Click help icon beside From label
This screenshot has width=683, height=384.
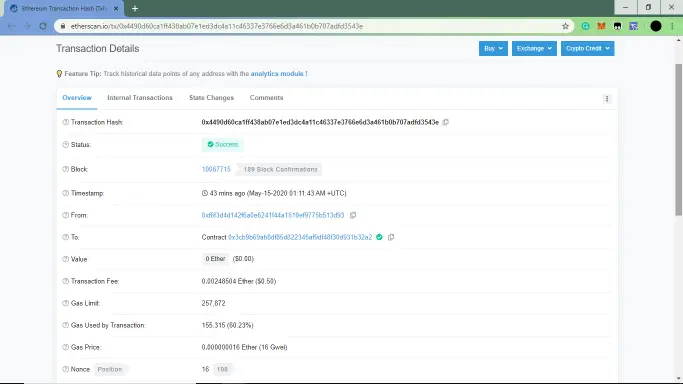pos(65,215)
